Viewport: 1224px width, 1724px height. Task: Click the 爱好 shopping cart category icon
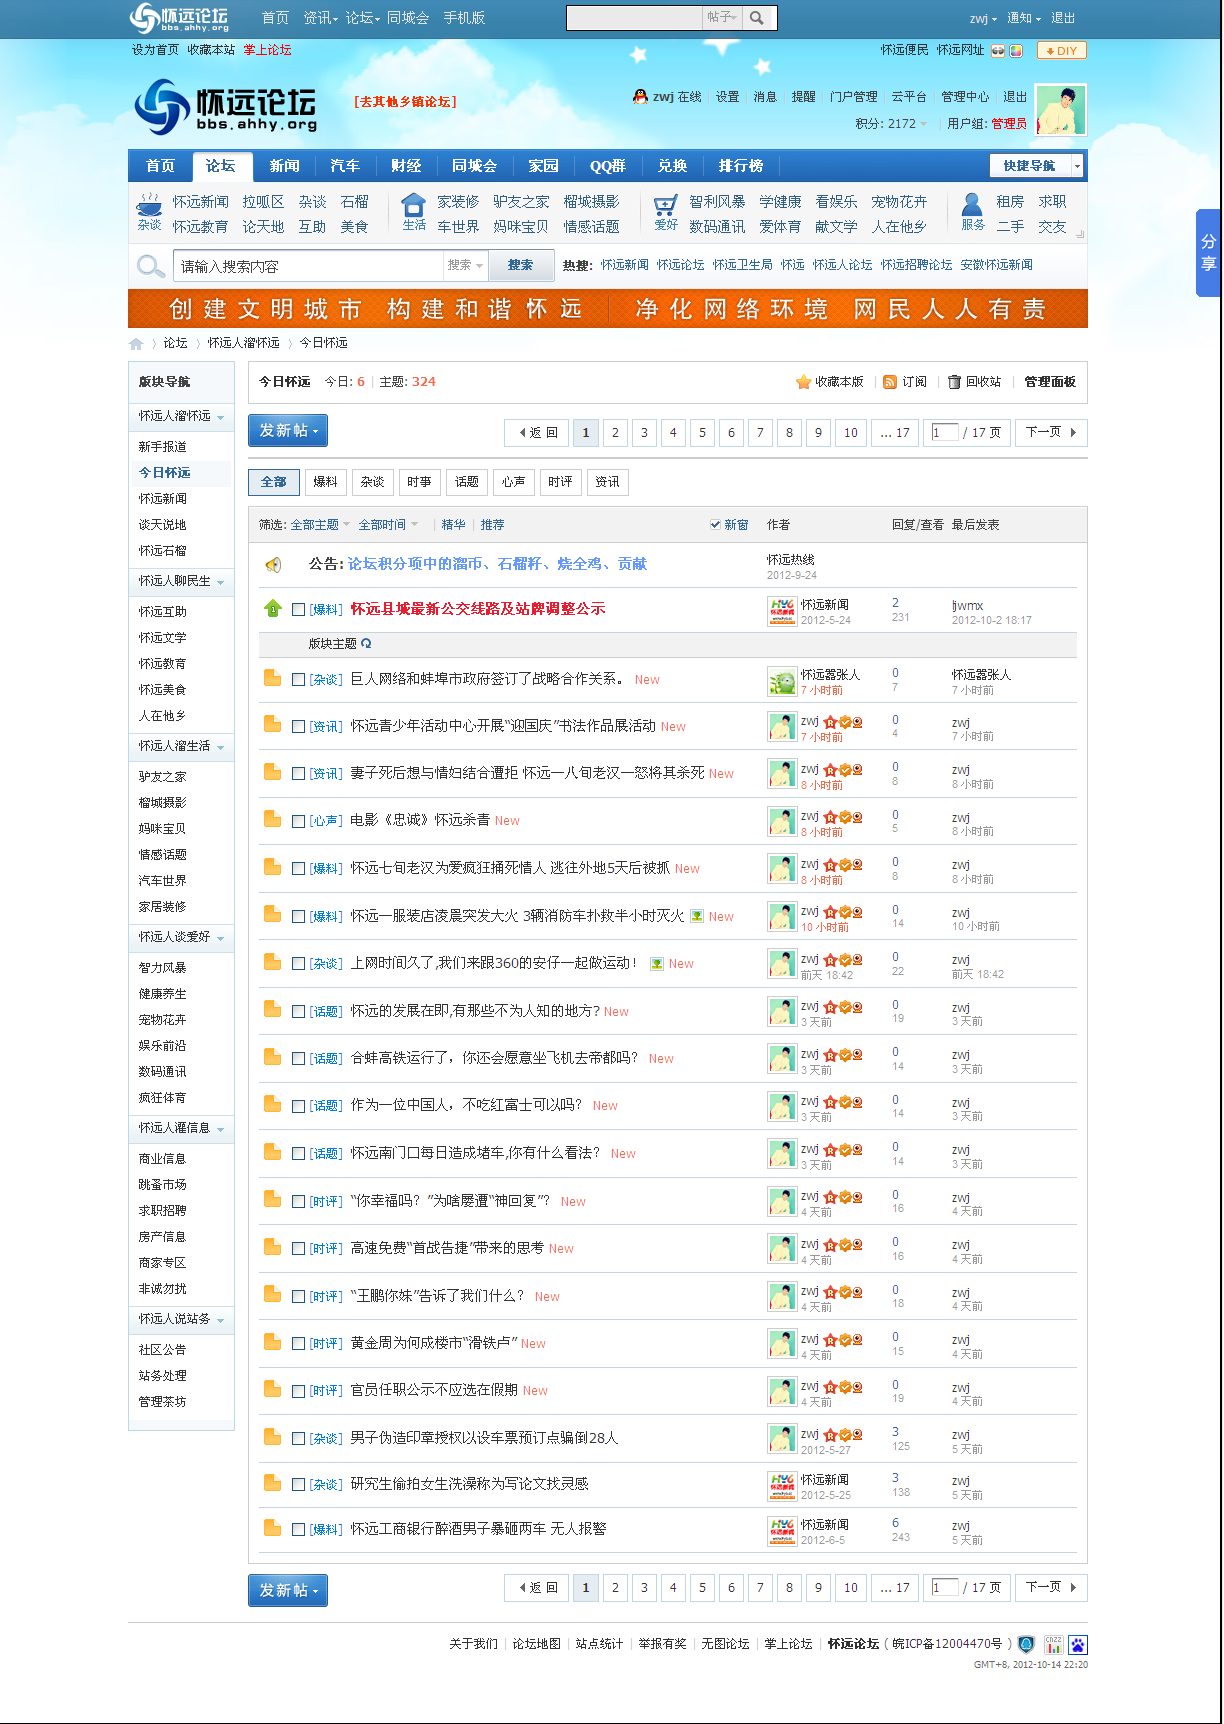tap(665, 205)
